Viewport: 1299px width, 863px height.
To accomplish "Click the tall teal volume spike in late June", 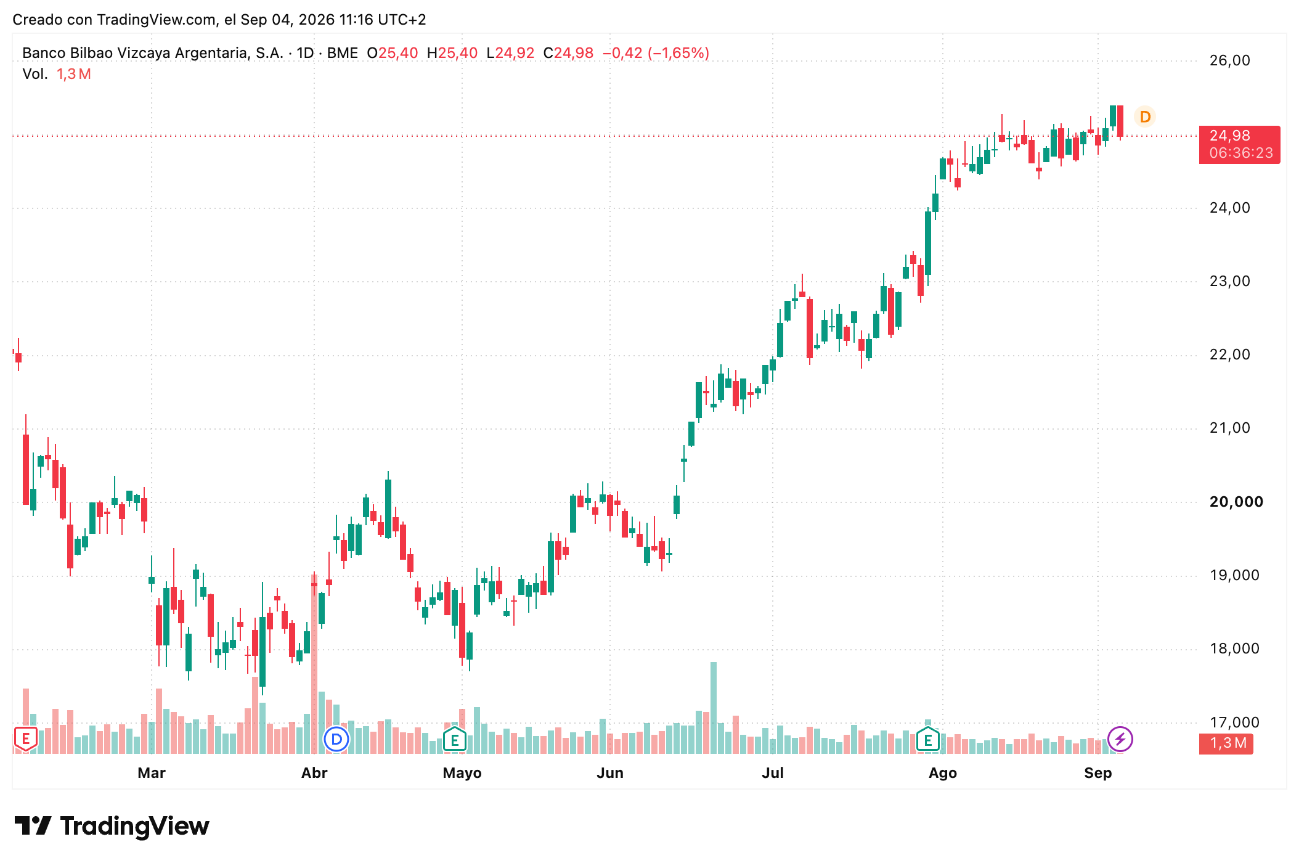I will (x=713, y=707).
